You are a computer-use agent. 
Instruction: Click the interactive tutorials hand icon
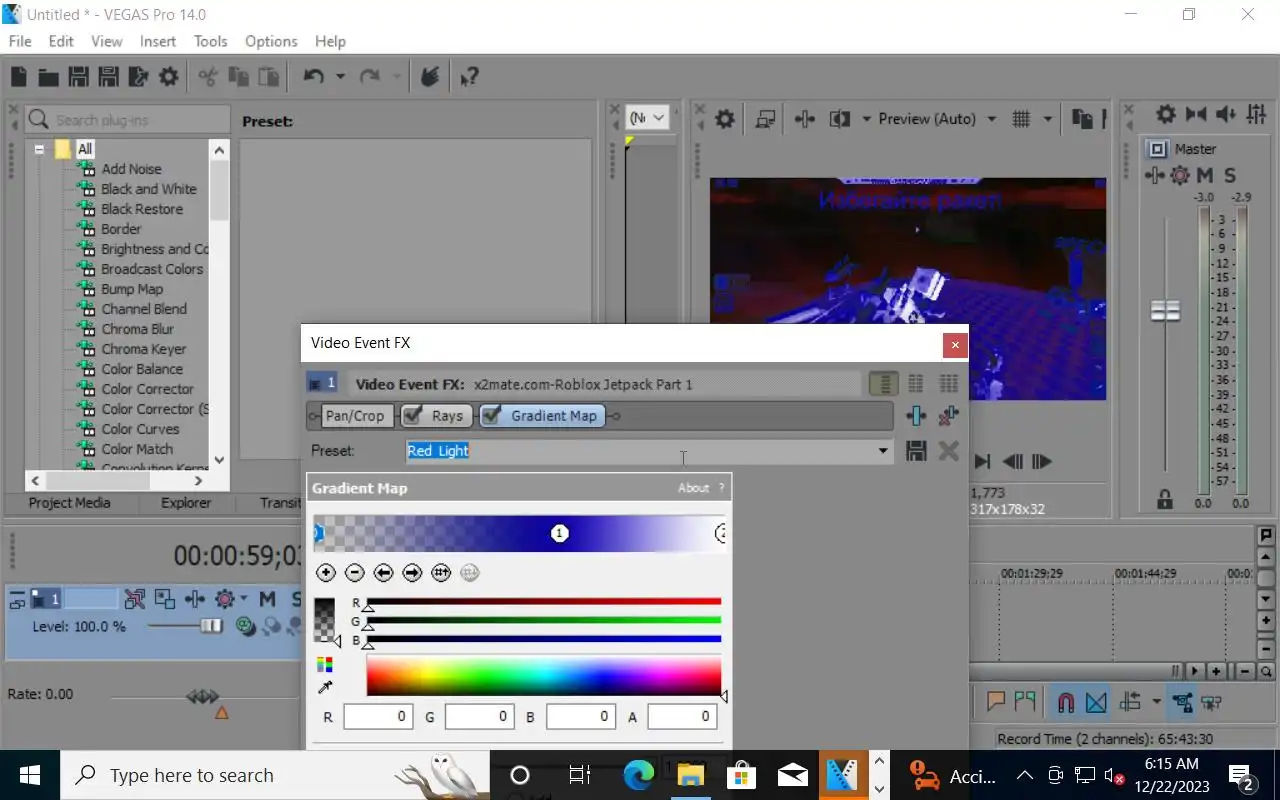[429, 77]
